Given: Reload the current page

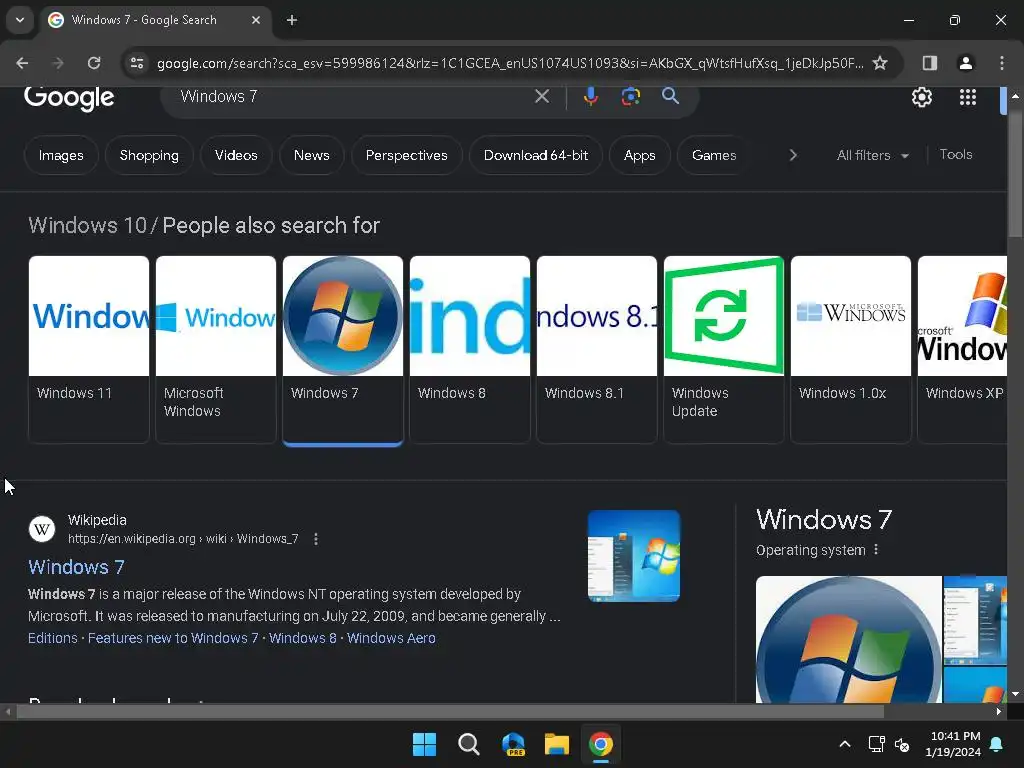Looking at the screenshot, I should point(94,63).
